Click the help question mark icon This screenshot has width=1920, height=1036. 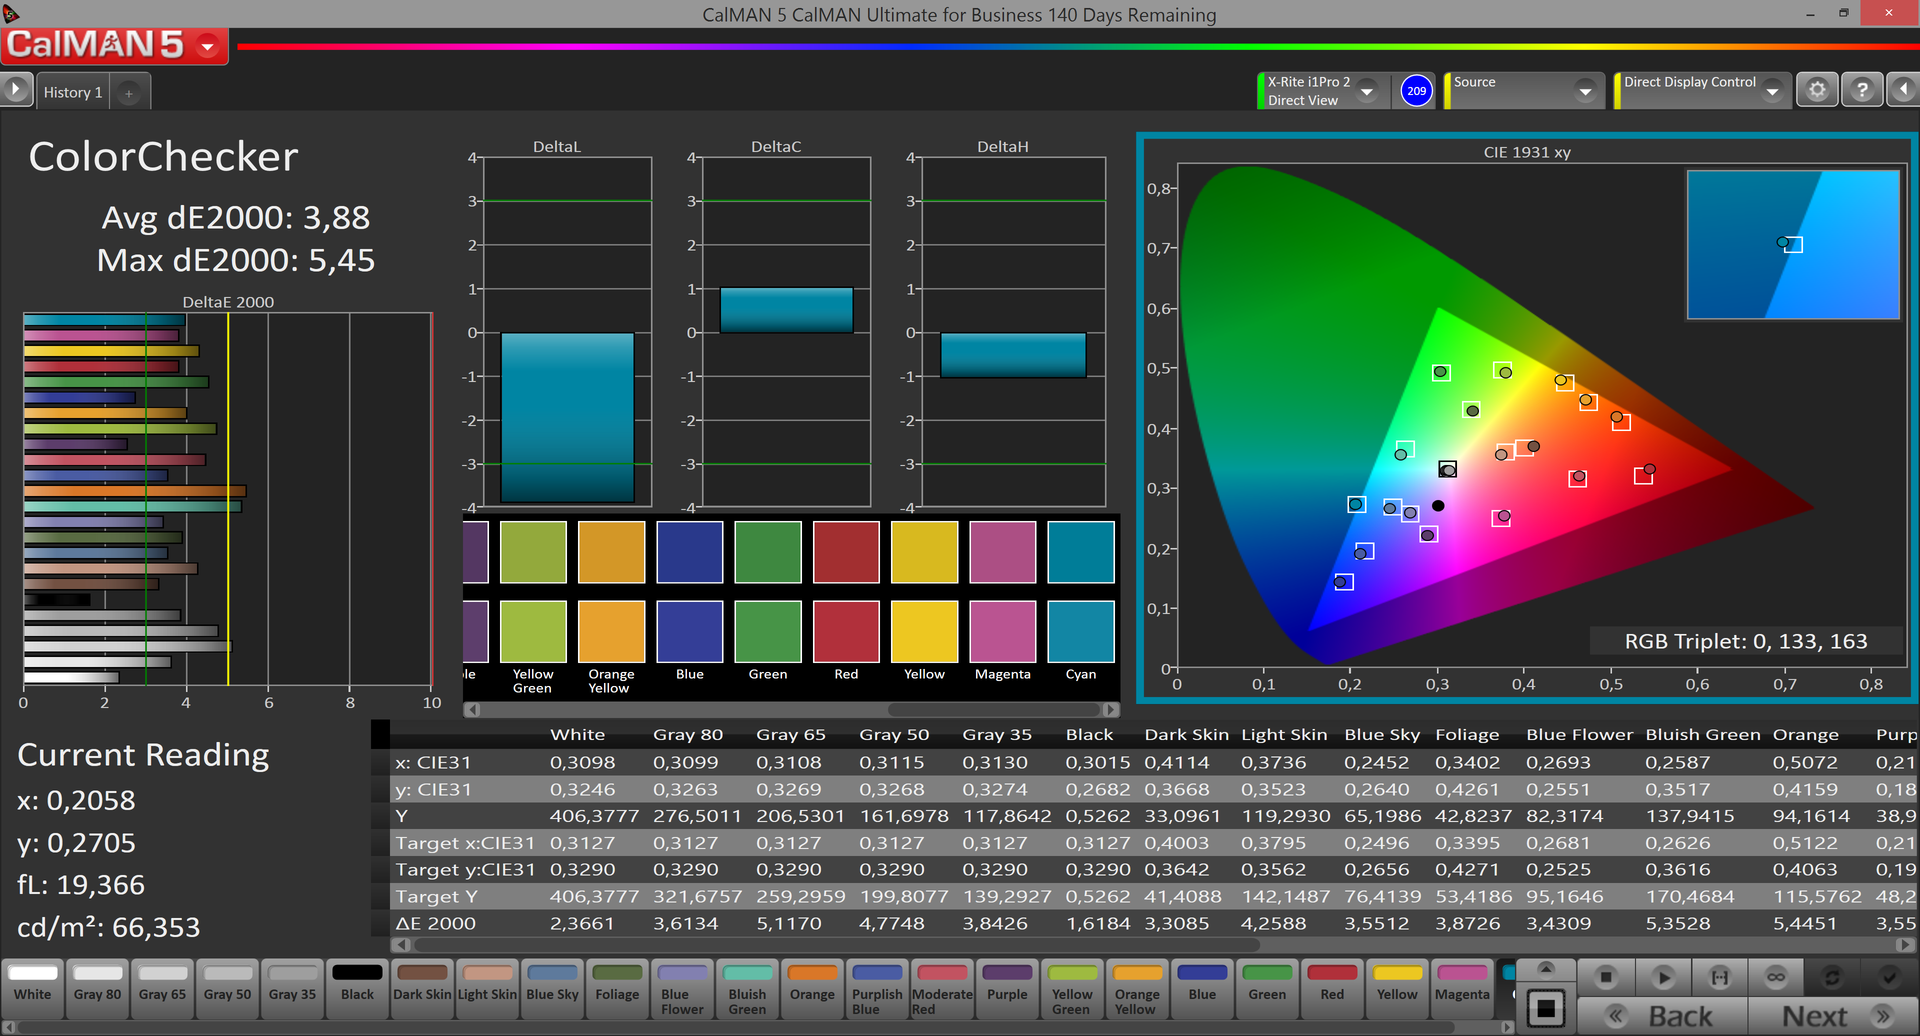(x=1861, y=90)
